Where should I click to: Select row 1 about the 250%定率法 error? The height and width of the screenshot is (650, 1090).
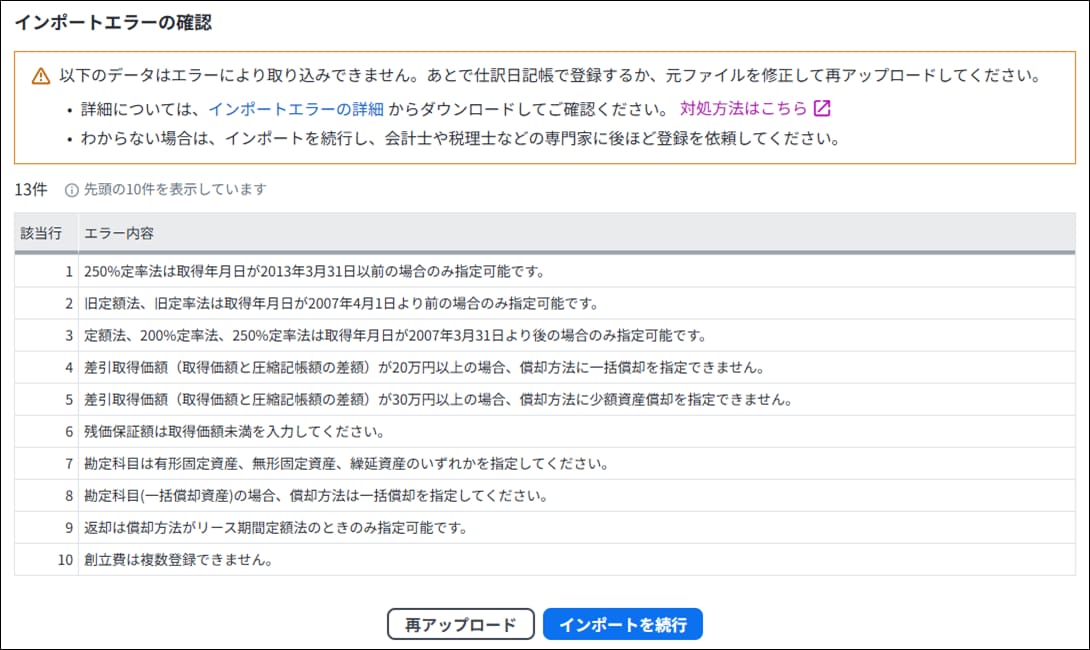tap(545, 271)
